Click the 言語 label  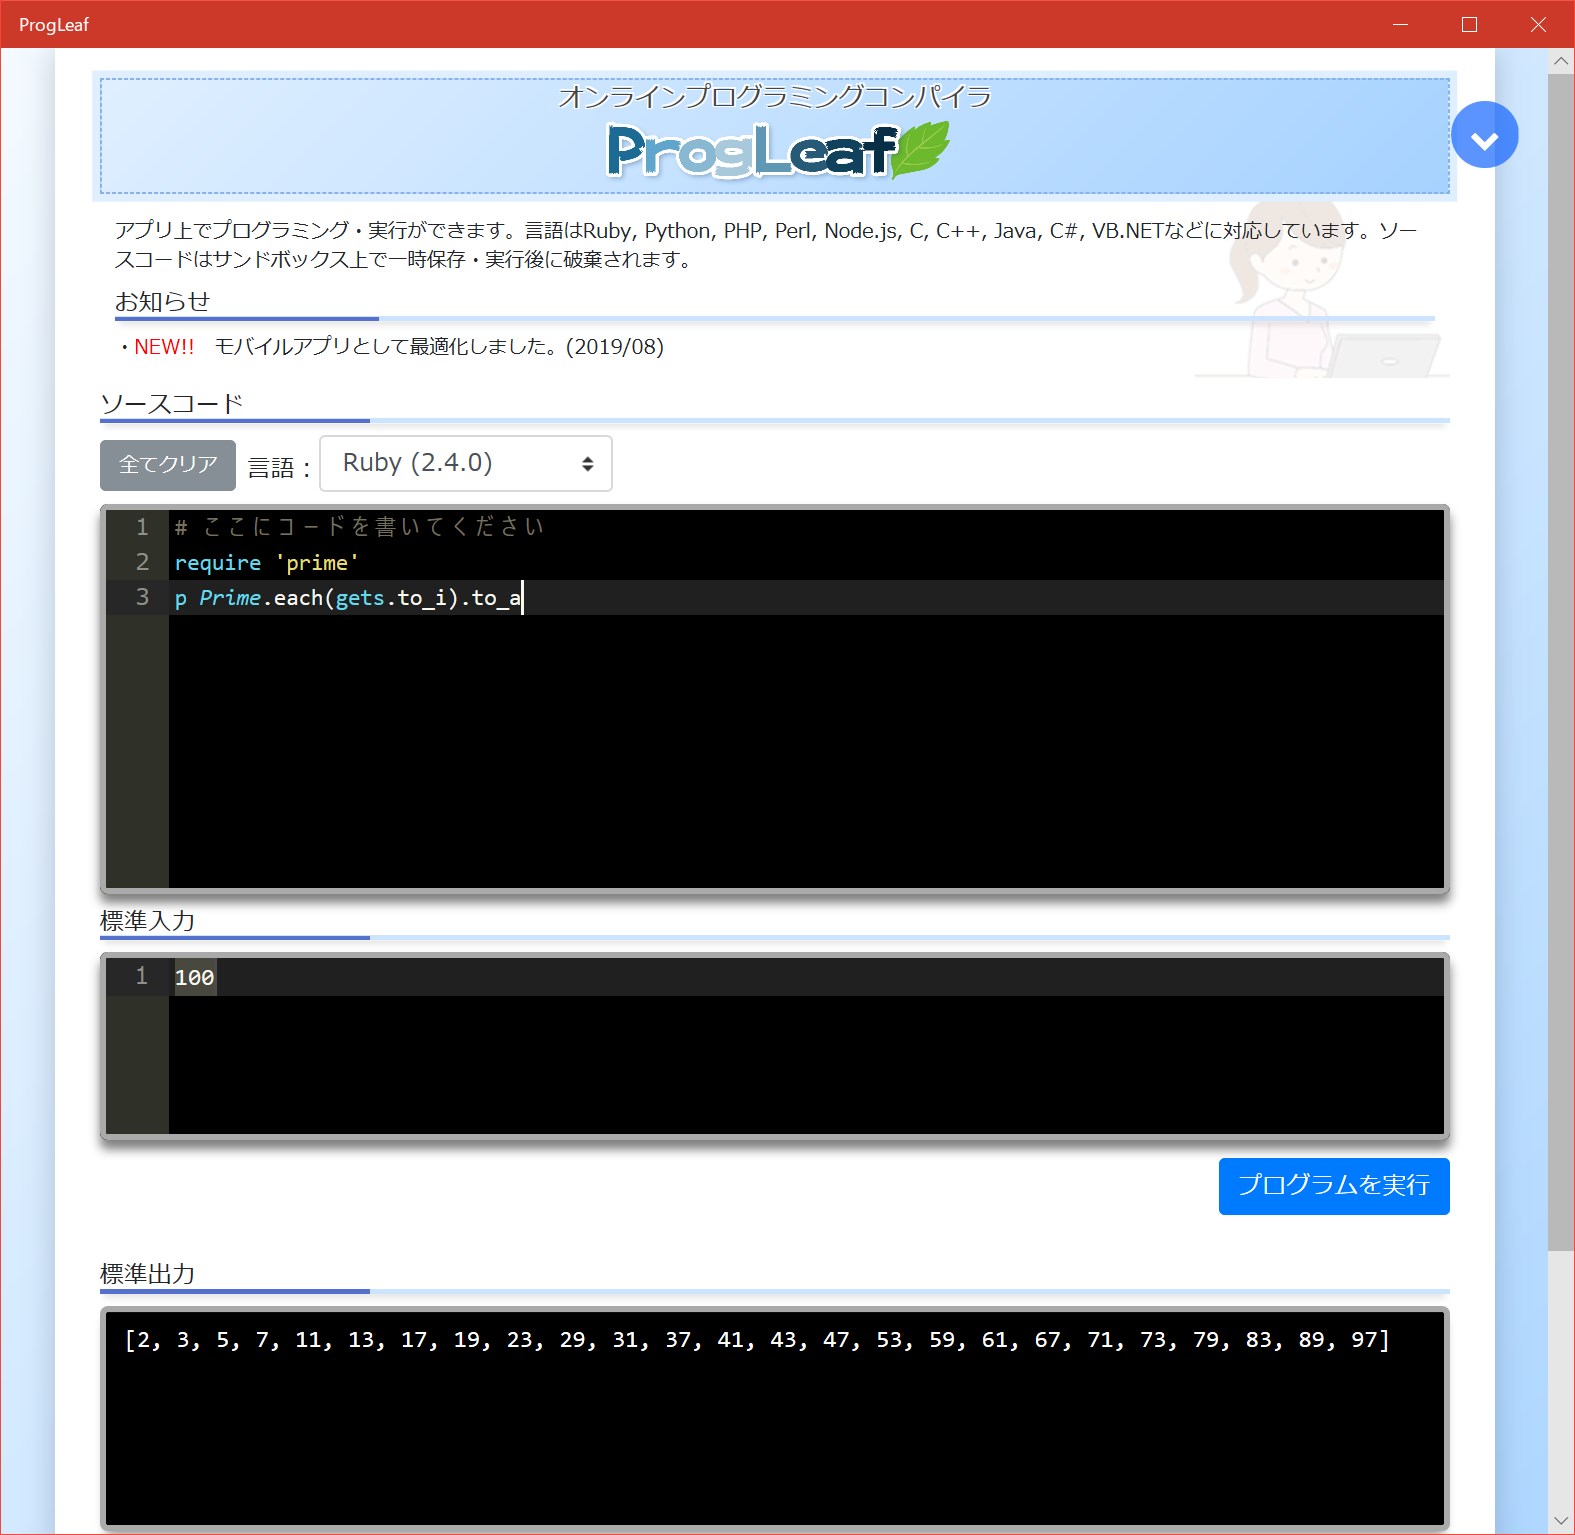pyautogui.click(x=279, y=467)
